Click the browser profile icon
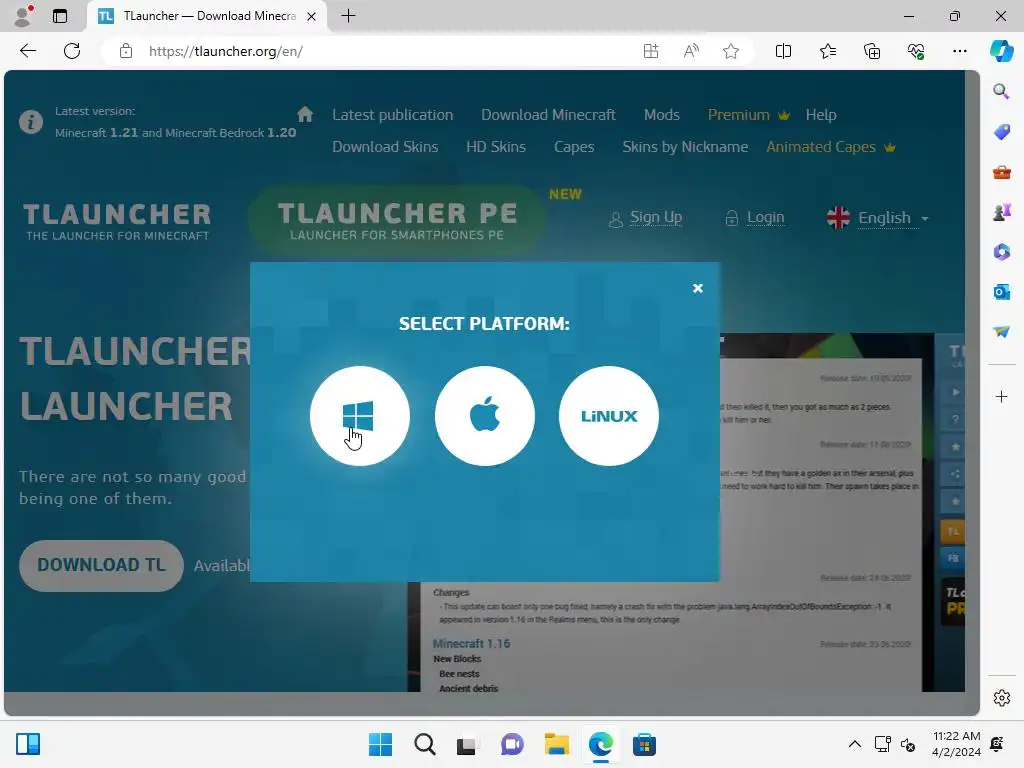Image resolution: width=1024 pixels, height=768 pixels. pyautogui.click(x=23, y=16)
